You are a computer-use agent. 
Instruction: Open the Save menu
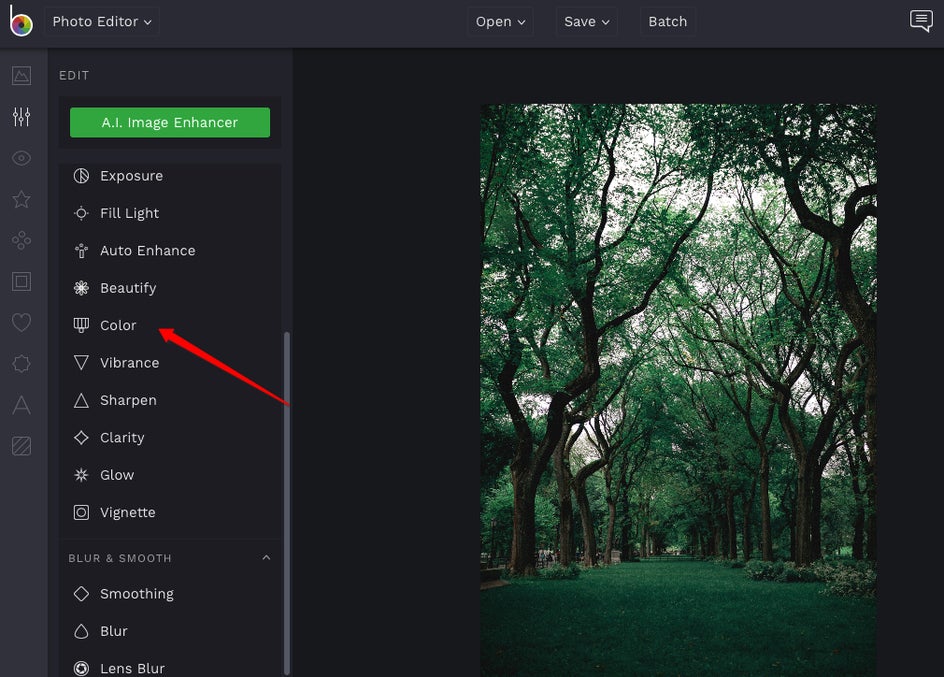pyautogui.click(x=586, y=22)
